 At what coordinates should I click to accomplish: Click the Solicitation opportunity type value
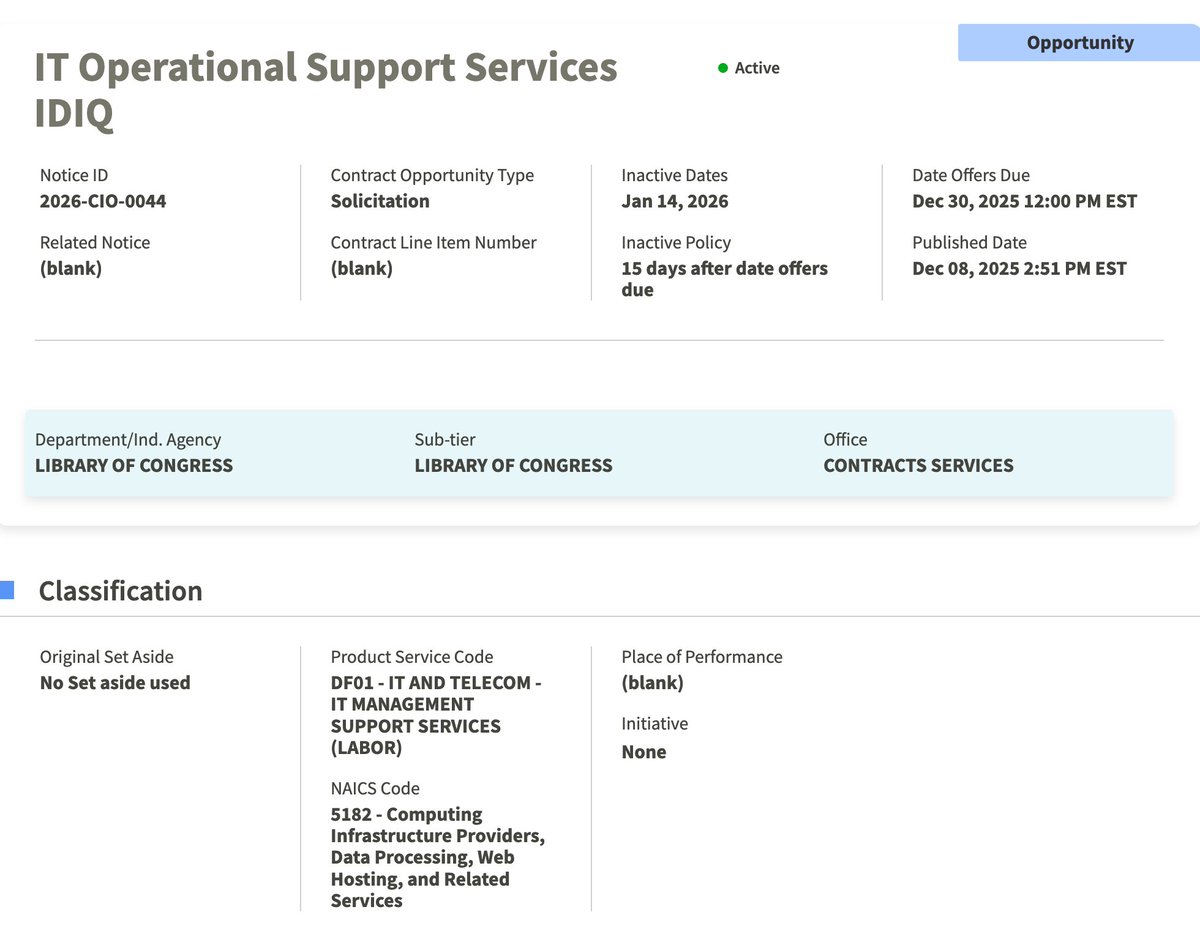click(380, 201)
